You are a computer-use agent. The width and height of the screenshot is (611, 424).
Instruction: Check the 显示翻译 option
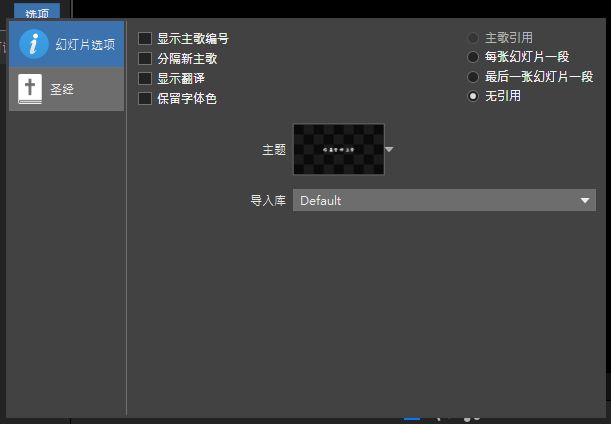point(146,78)
